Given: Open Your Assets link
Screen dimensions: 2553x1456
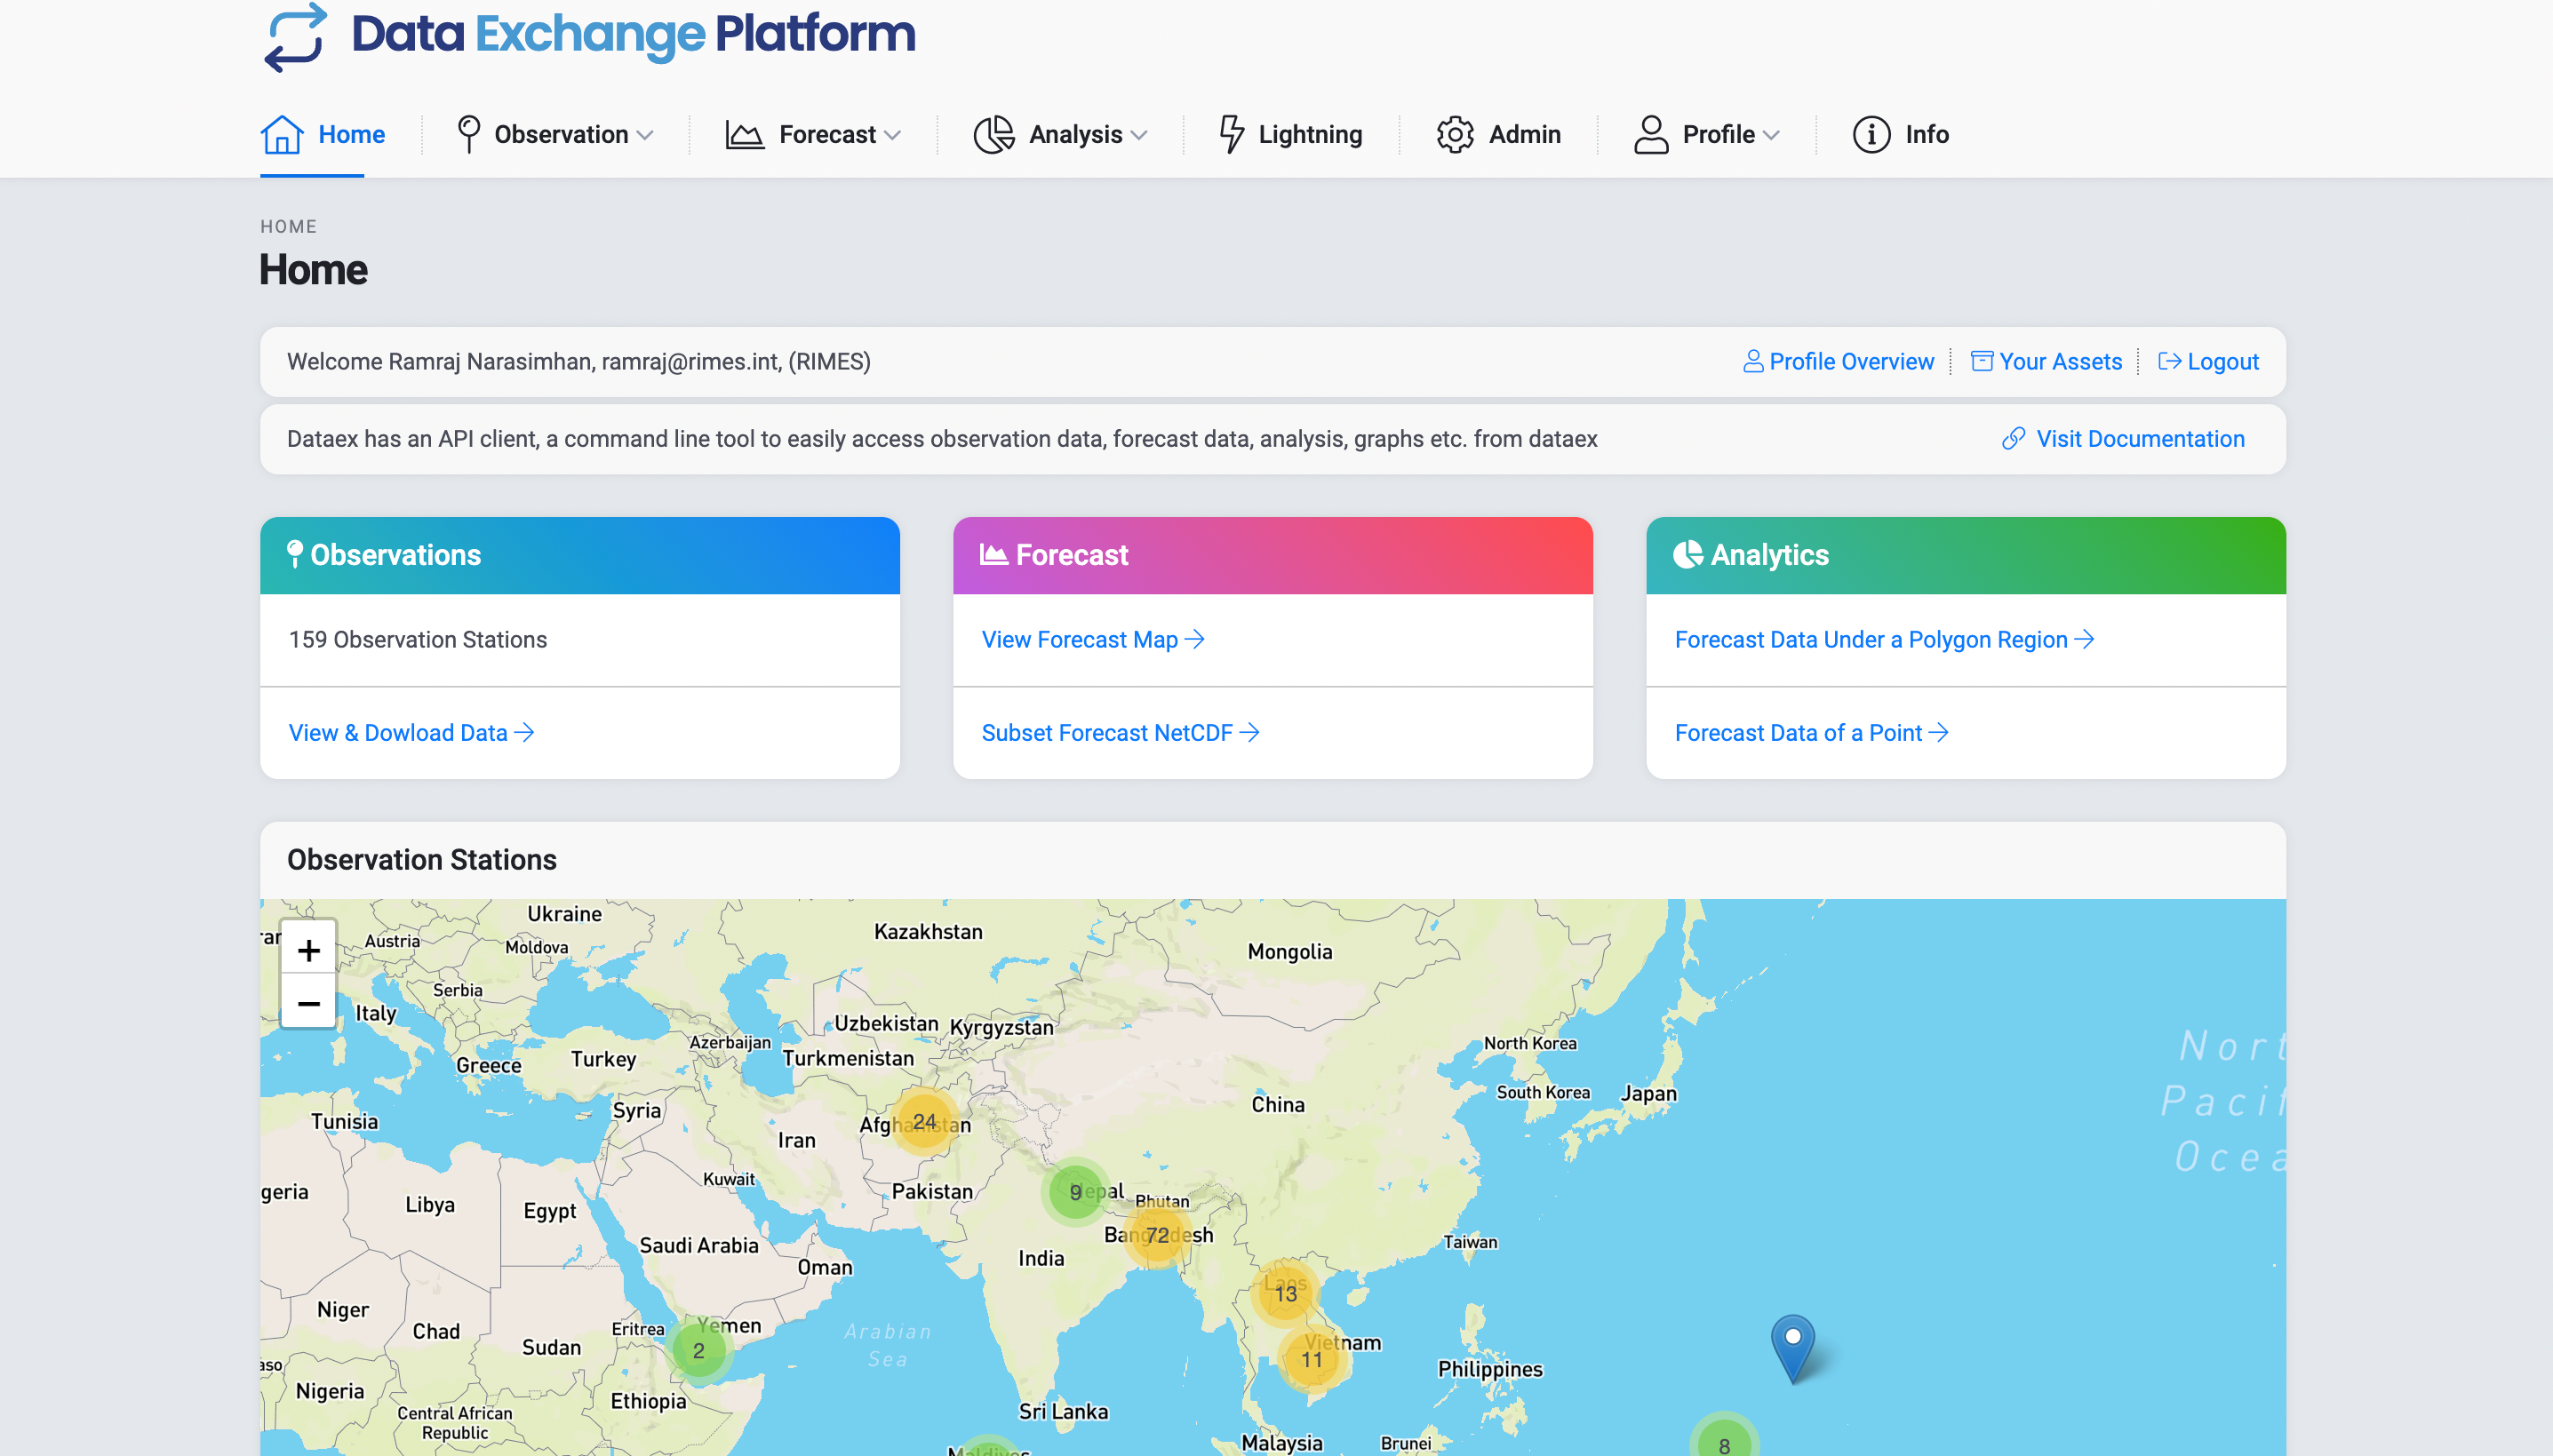Looking at the screenshot, I should 2046,362.
